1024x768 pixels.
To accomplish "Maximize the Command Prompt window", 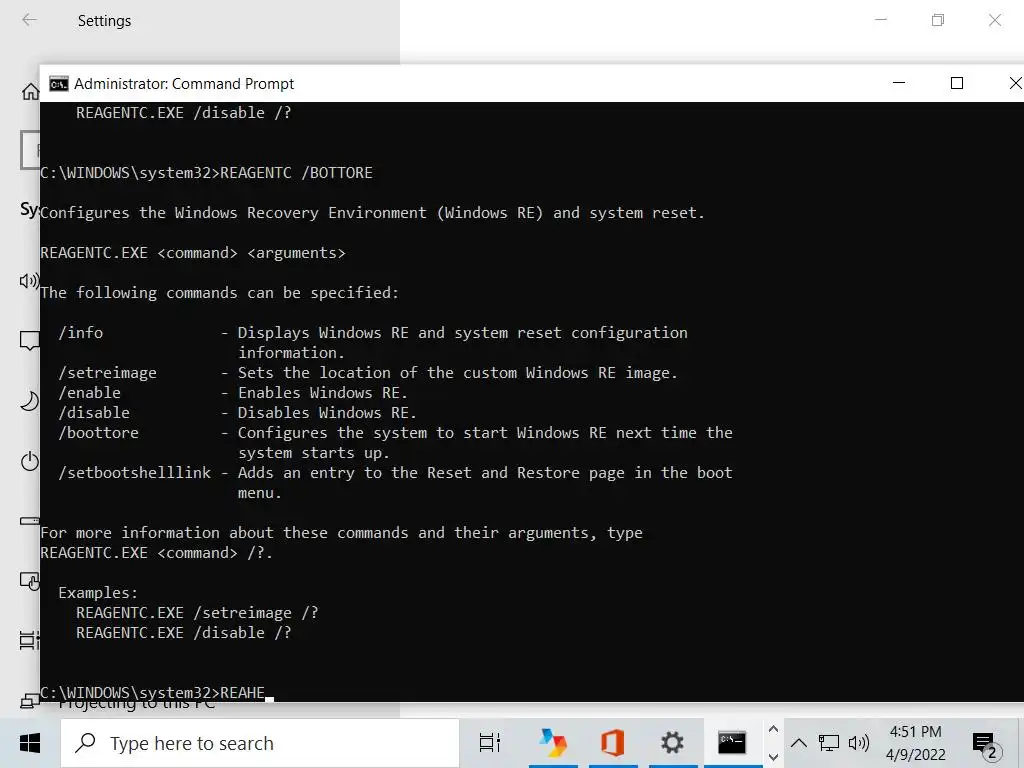I will point(957,83).
